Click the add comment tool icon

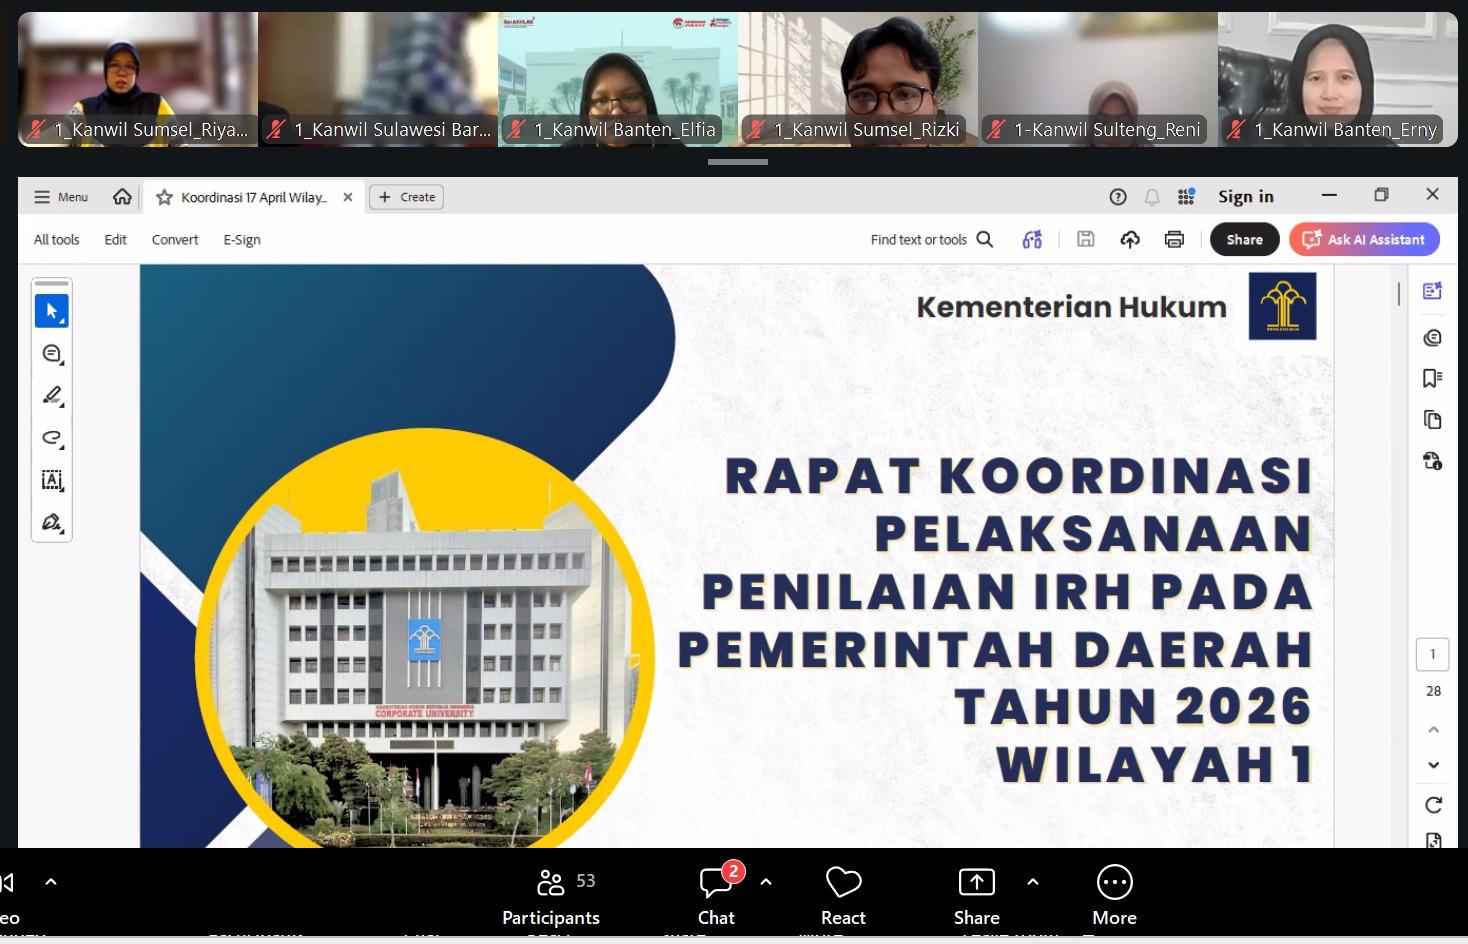[x=52, y=354]
